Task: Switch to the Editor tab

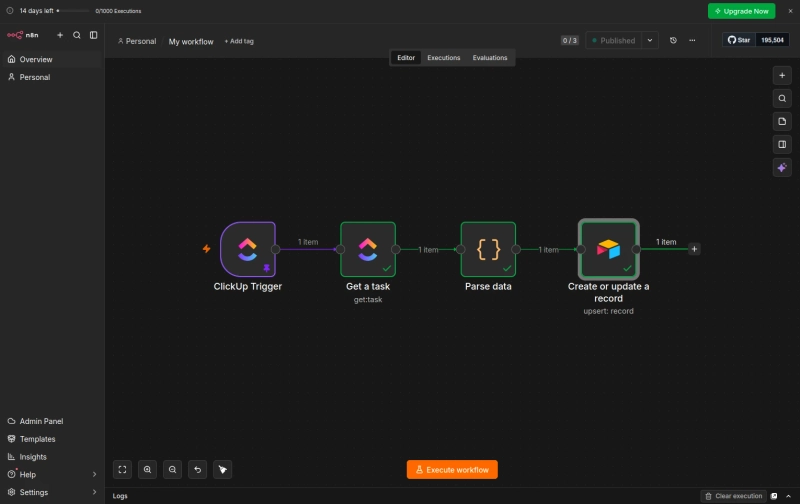Action: coord(406,58)
